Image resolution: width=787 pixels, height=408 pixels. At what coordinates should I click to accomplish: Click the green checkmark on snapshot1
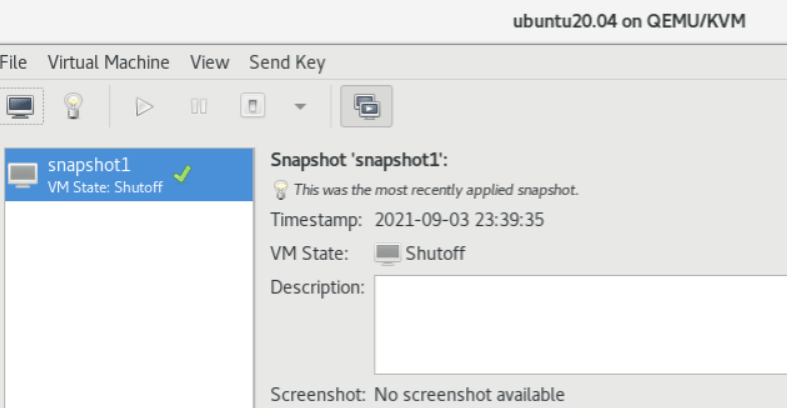[x=181, y=174]
